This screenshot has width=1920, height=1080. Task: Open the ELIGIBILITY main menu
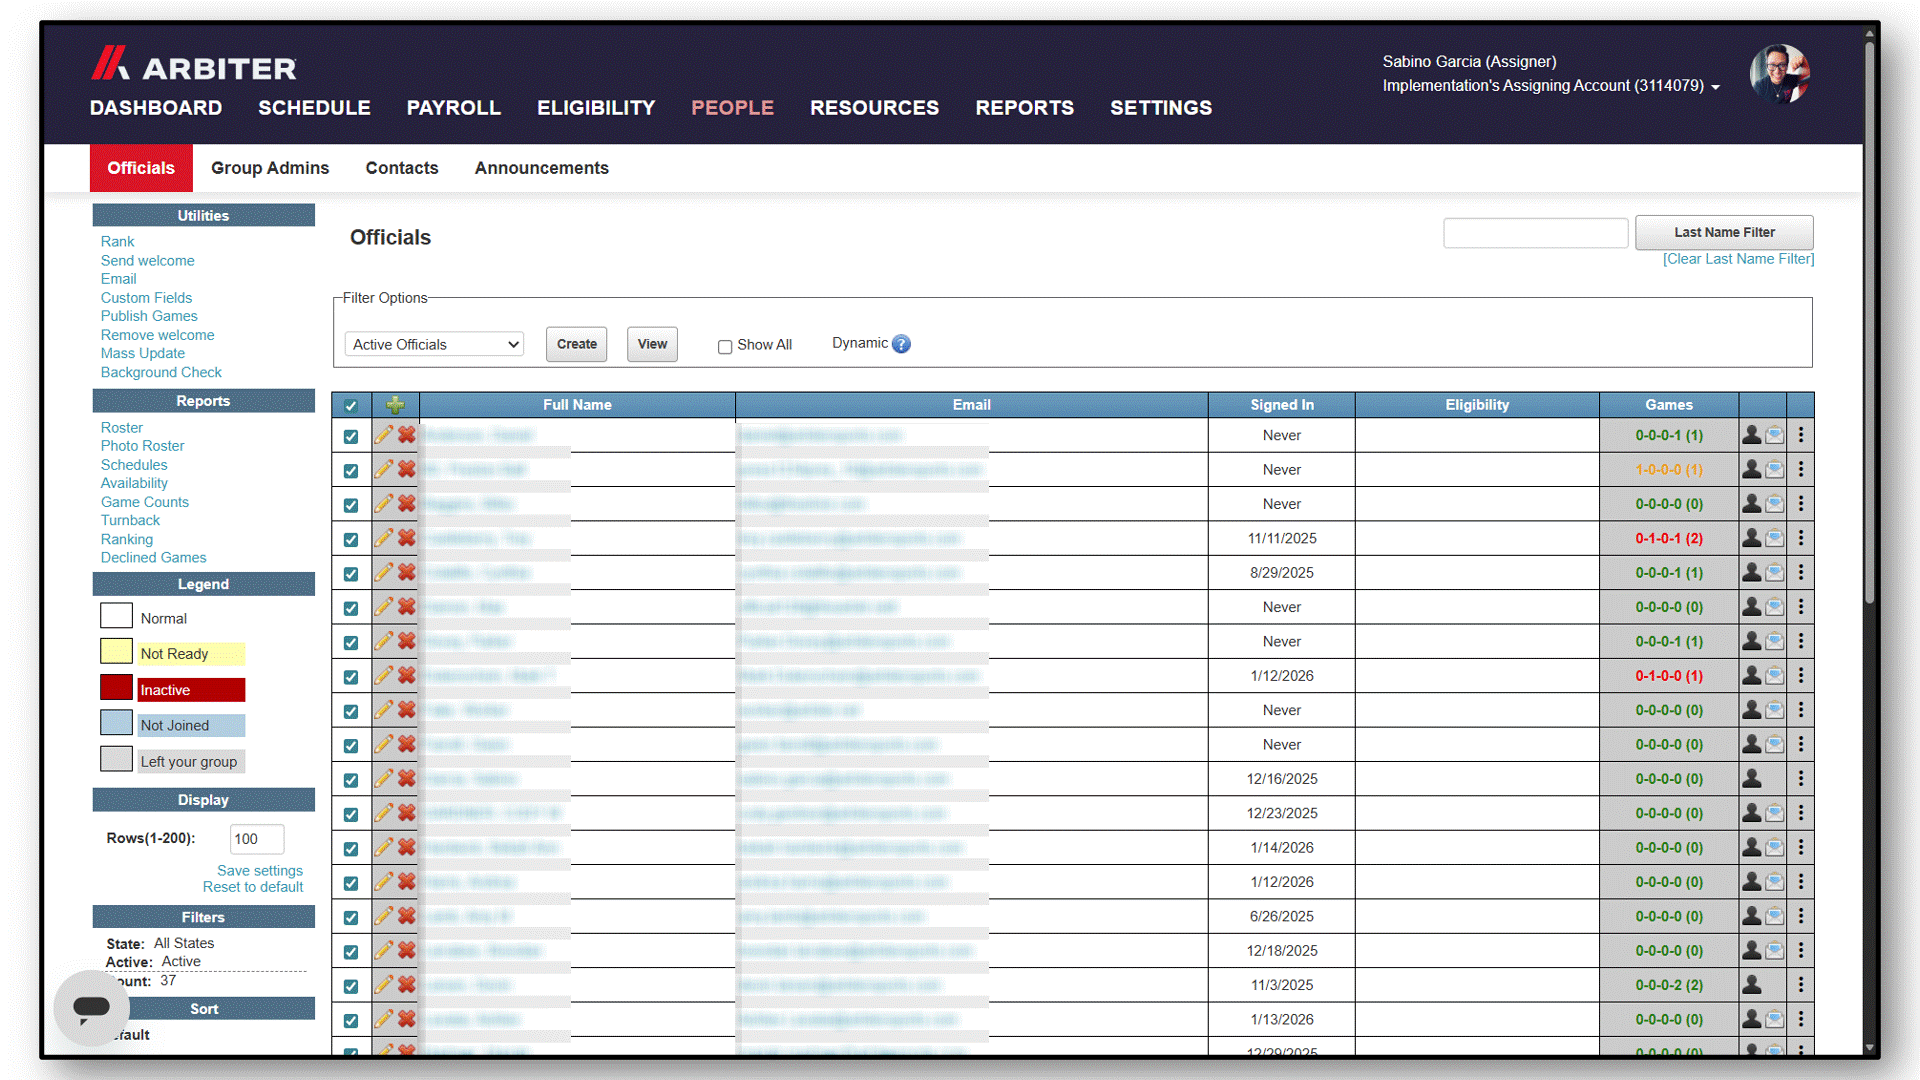596,108
